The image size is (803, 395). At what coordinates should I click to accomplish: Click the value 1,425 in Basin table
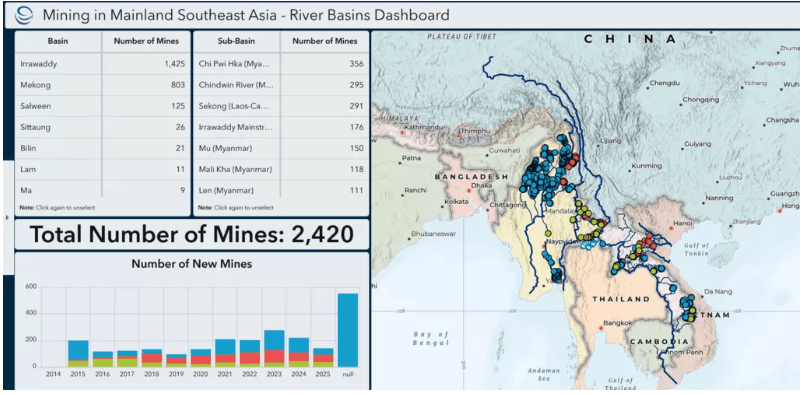pos(175,64)
